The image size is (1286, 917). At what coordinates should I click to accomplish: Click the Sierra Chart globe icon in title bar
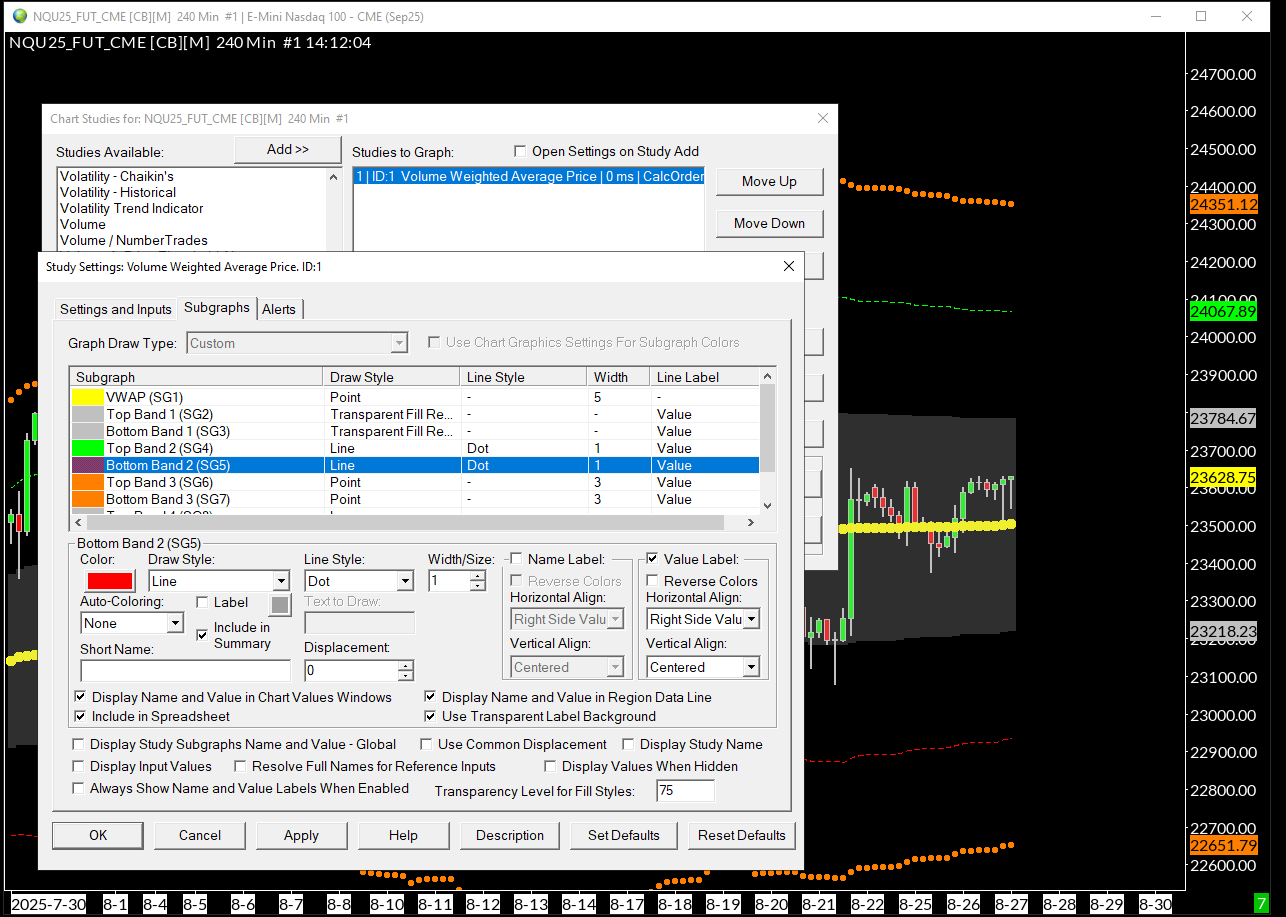tap(19, 15)
